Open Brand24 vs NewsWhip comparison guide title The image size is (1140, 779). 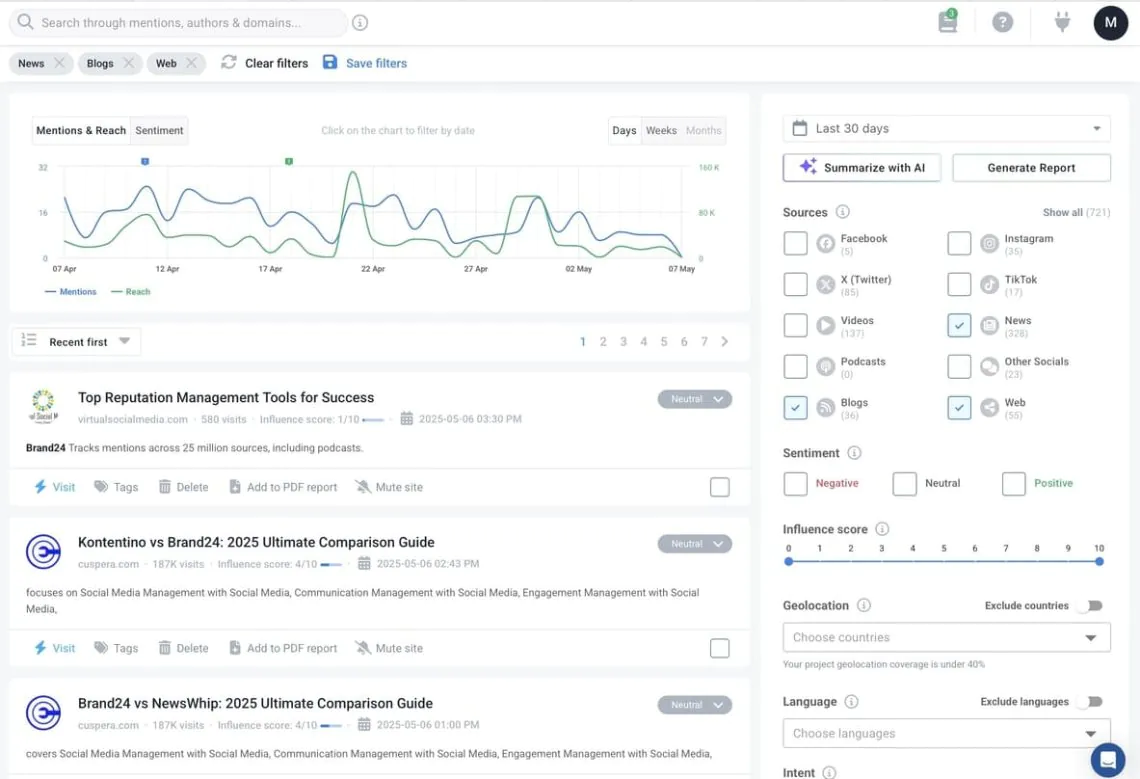click(x=255, y=703)
